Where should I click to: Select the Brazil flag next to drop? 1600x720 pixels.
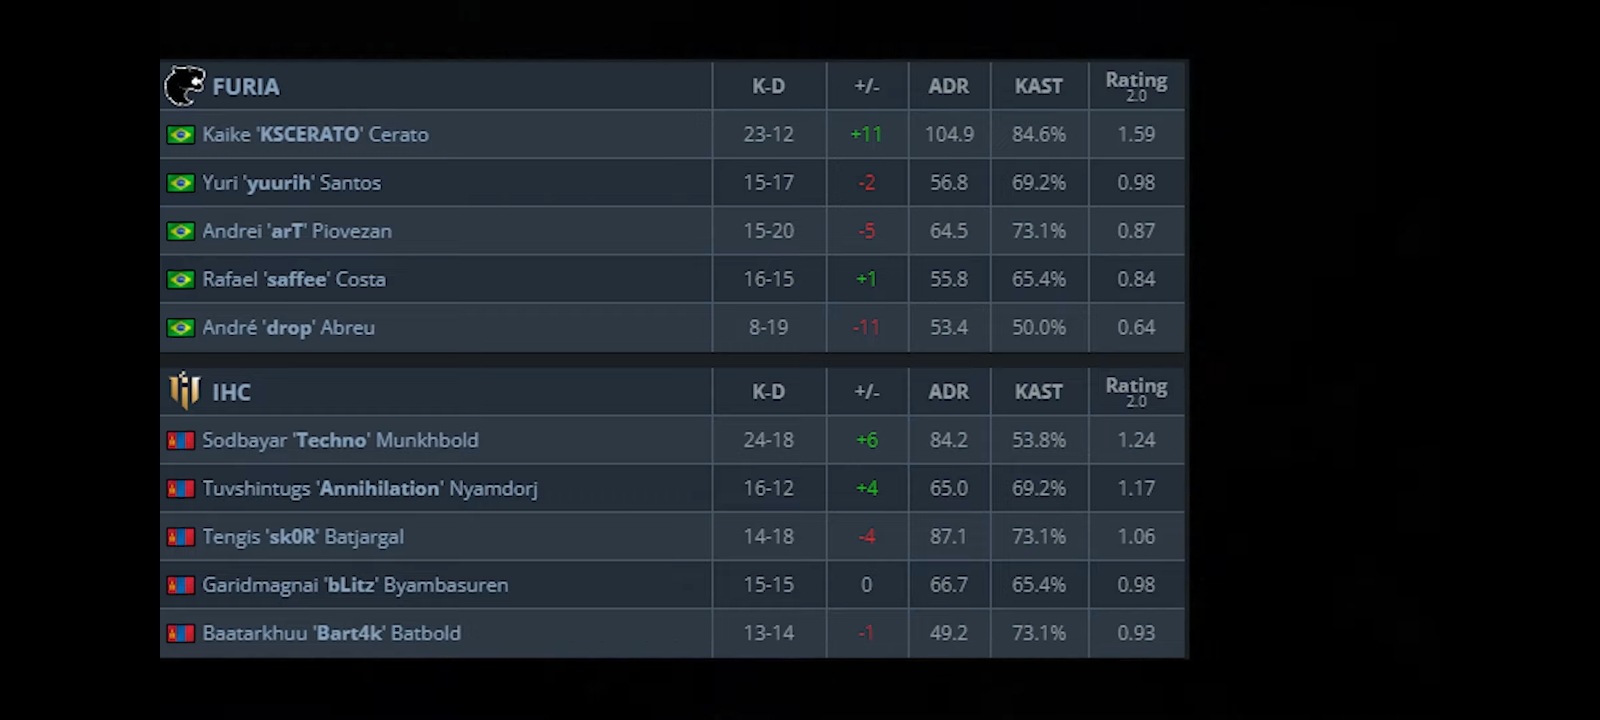pyautogui.click(x=181, y=327)
